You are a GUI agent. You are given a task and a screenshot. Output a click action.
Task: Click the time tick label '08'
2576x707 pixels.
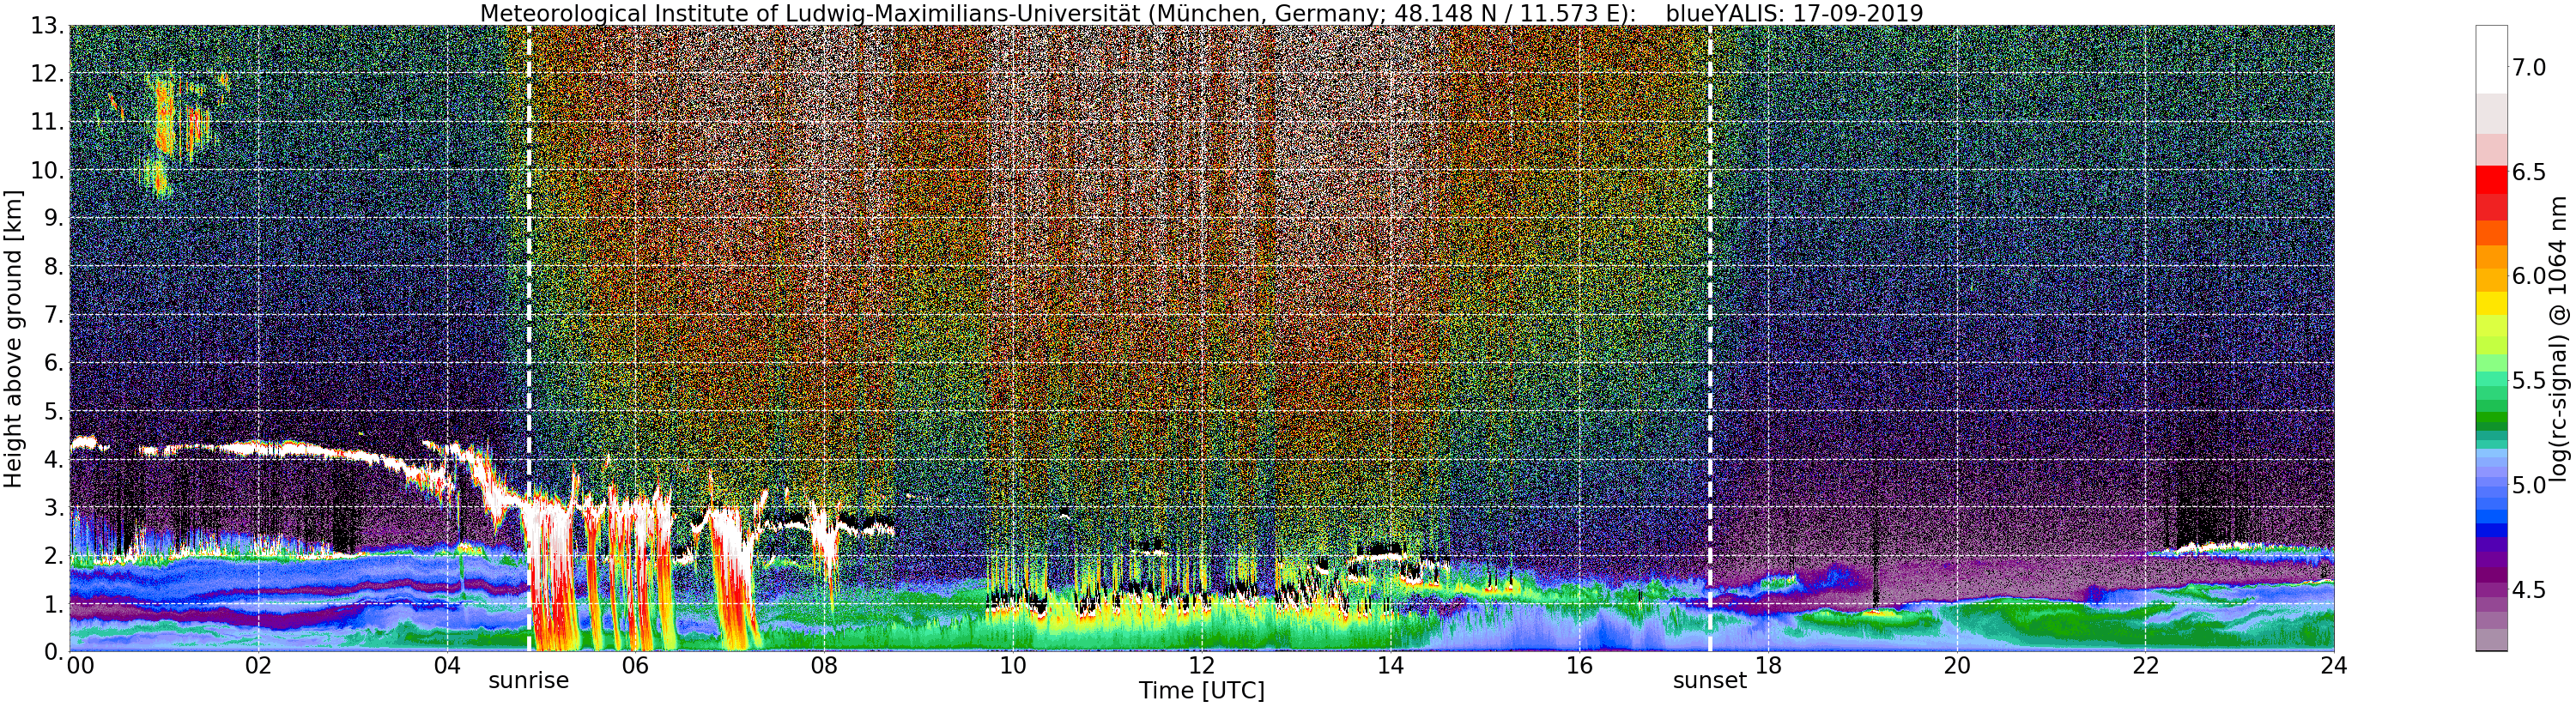point(824,665)
